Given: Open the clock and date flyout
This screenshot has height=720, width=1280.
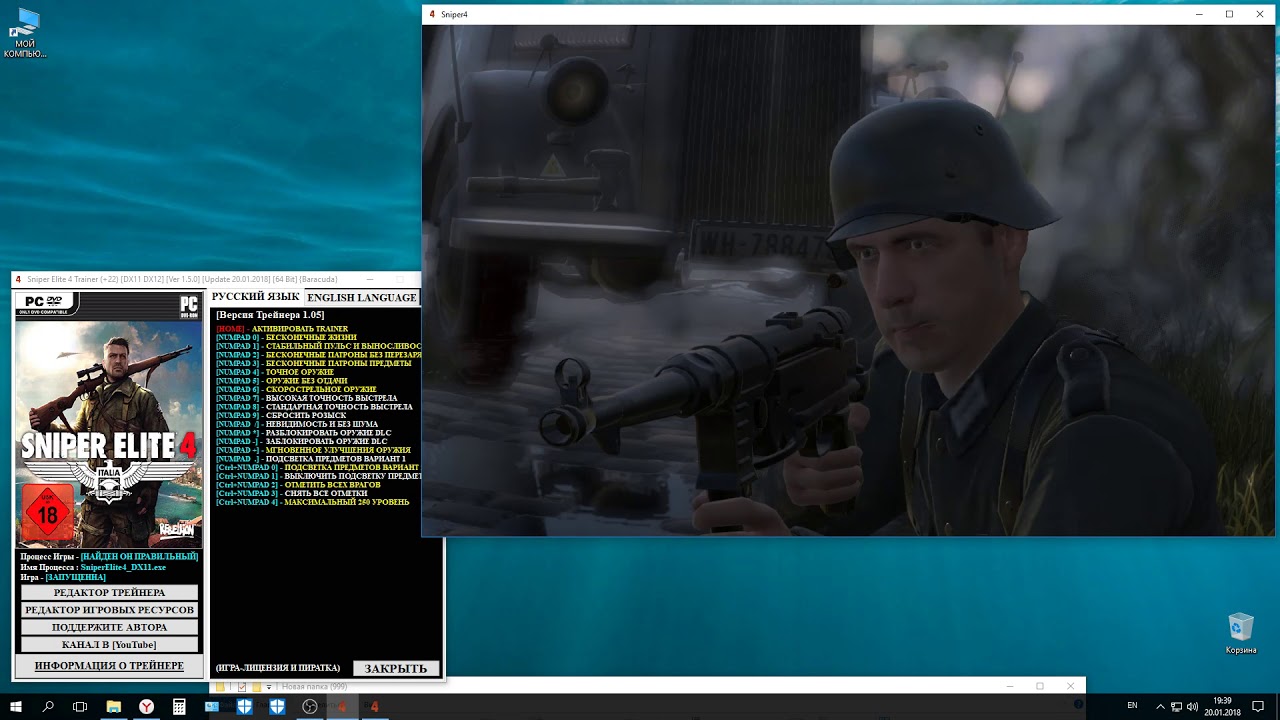Looking at the screenshot, I should point(1222,706).
